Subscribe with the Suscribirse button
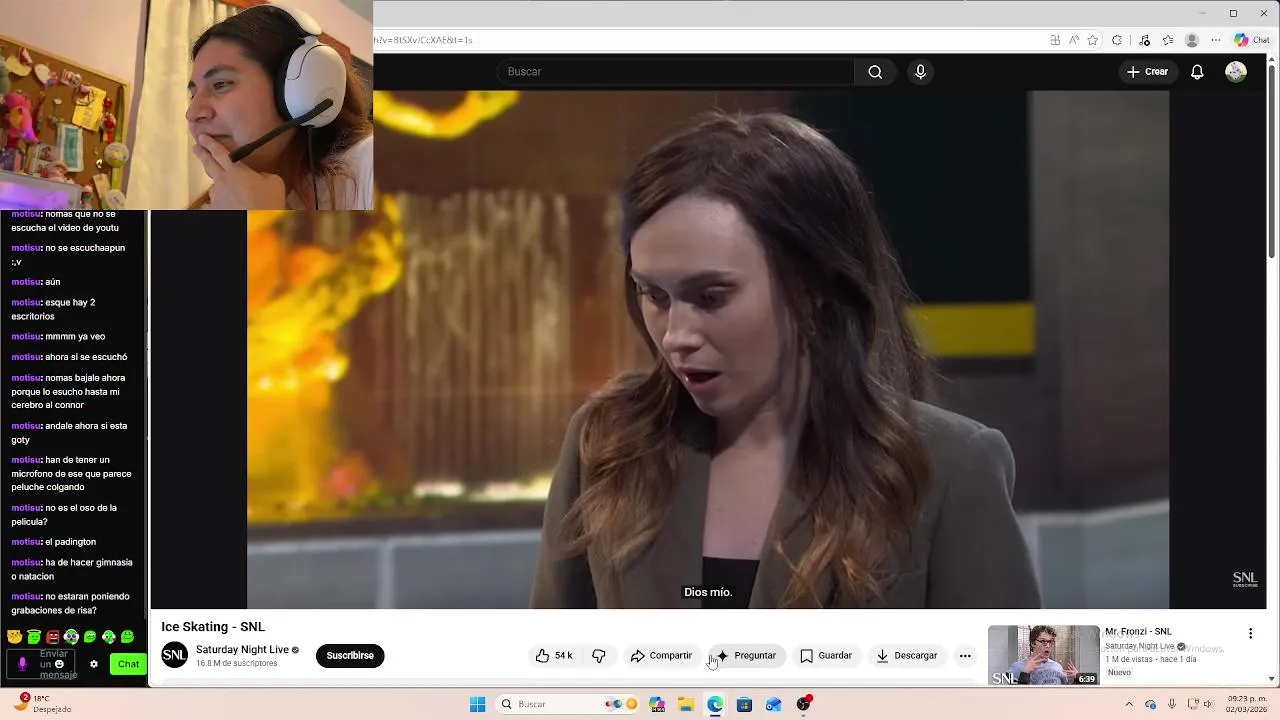This screenshot has width=1280, height=720. tap(350, 656)
